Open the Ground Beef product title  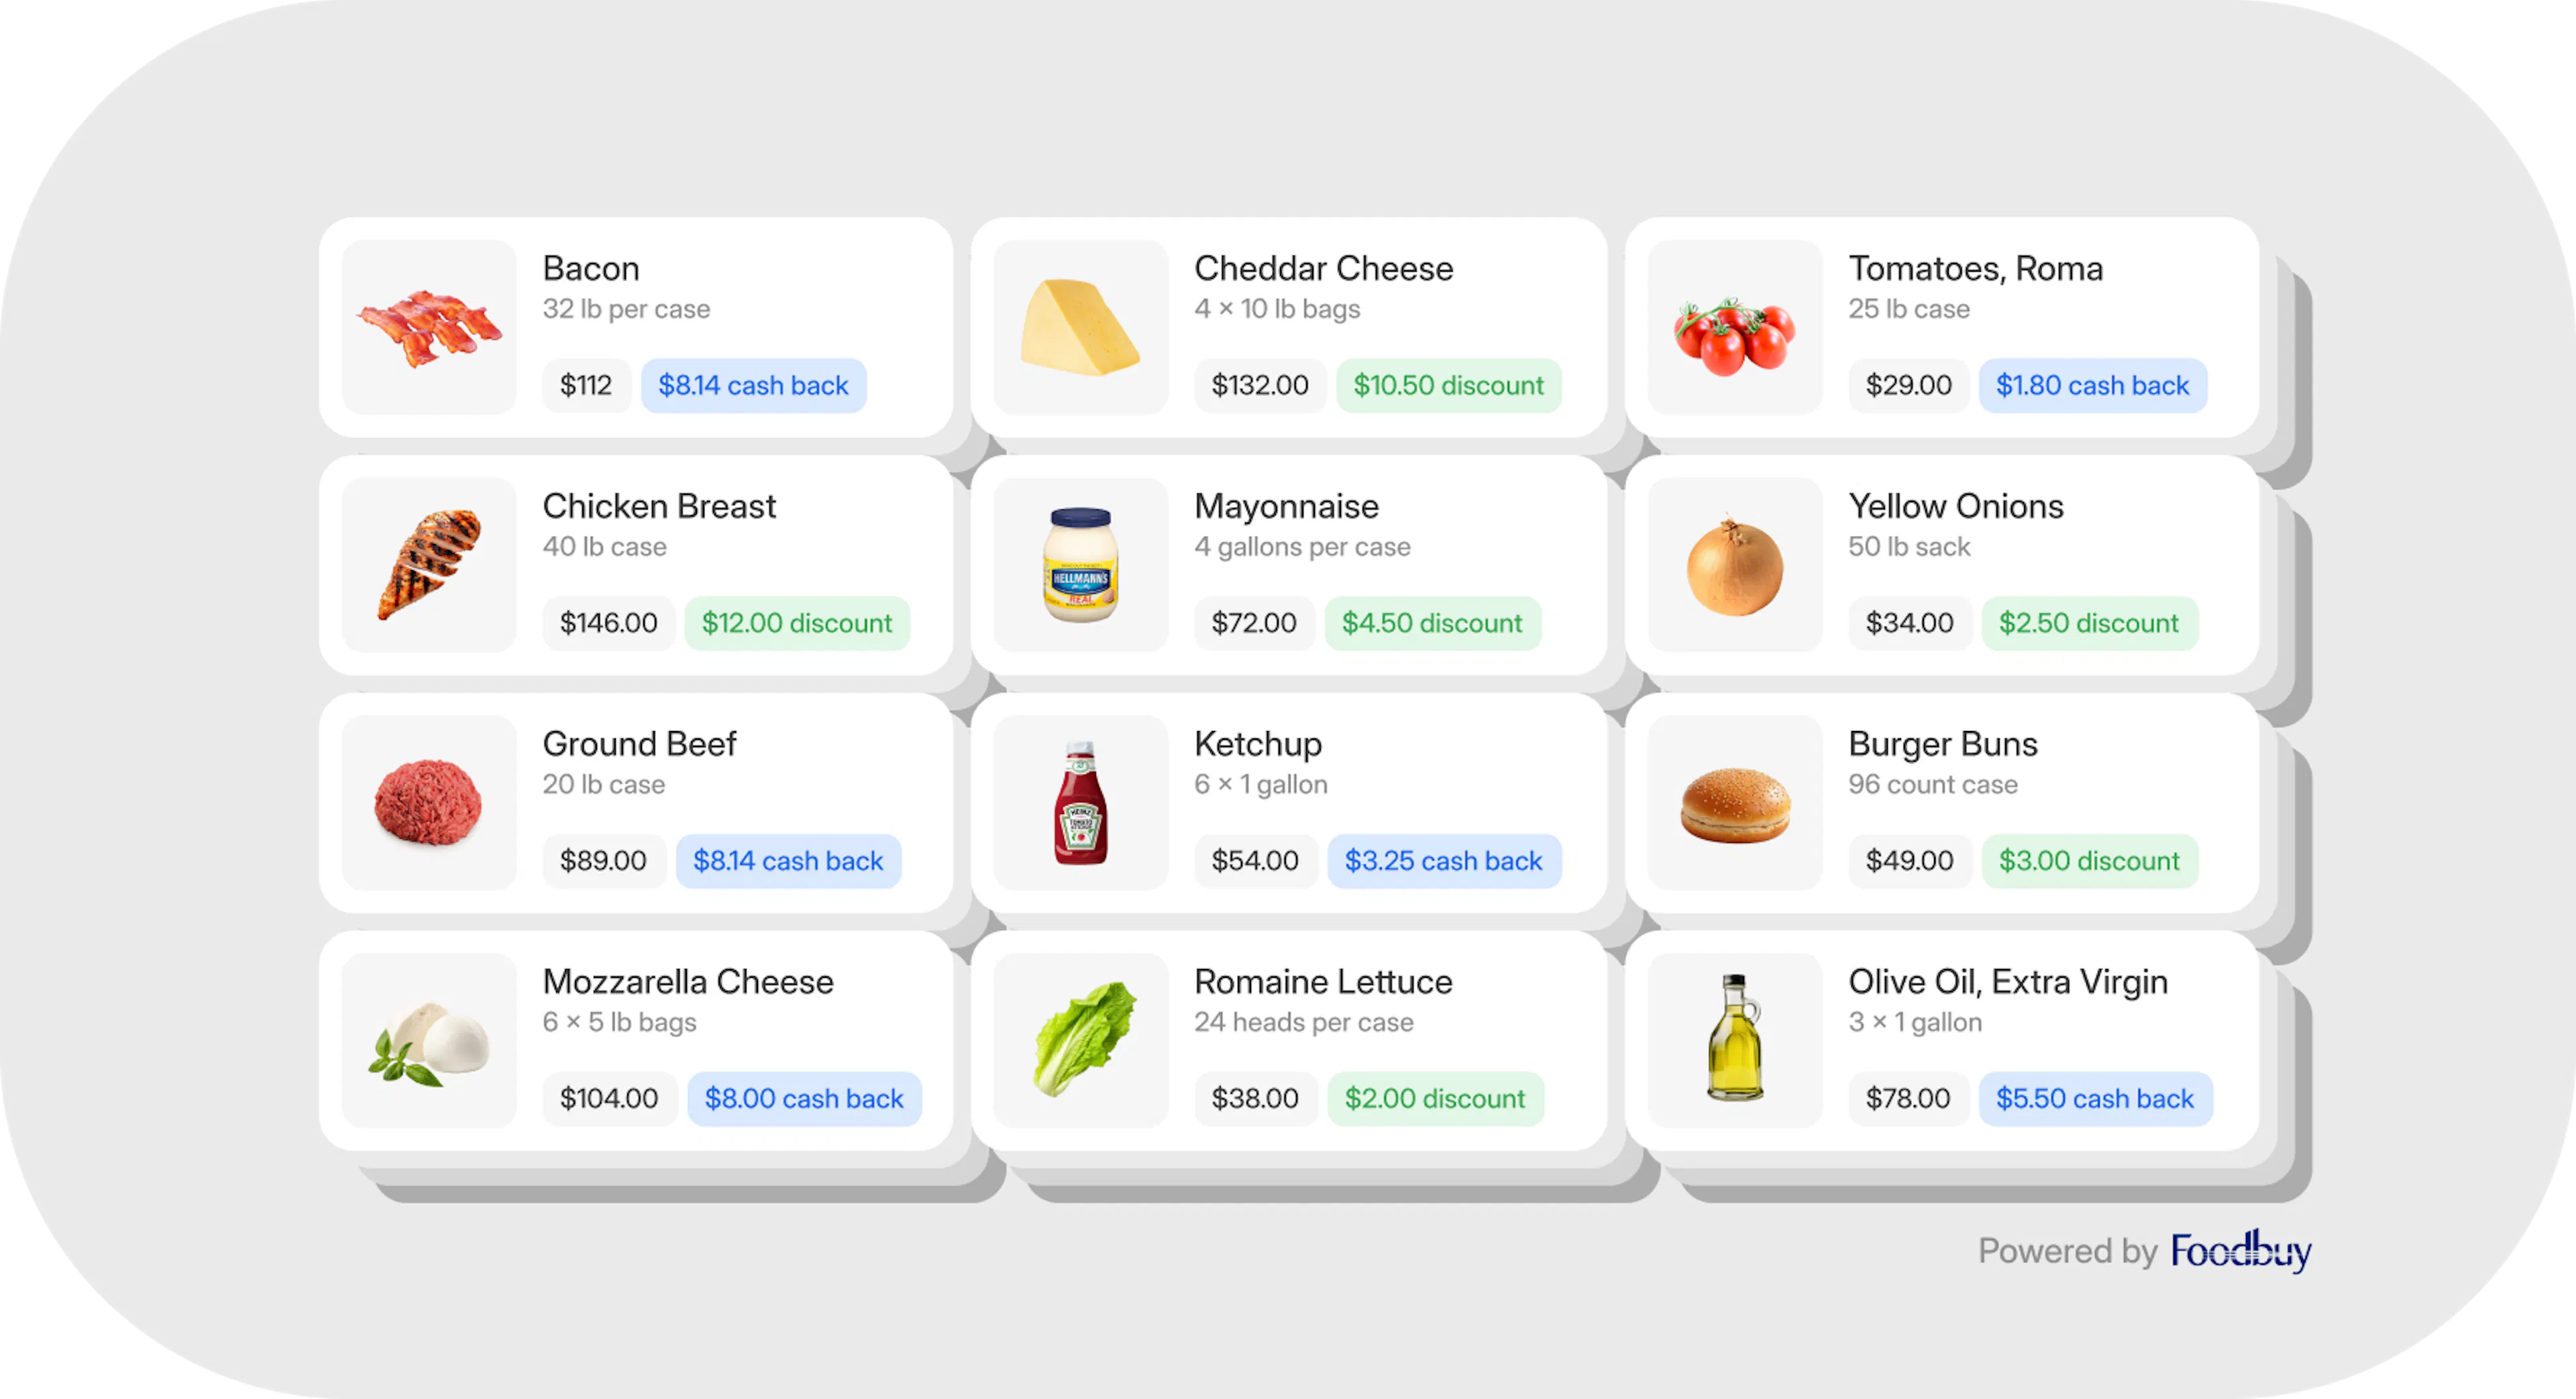[x=639, y=744]
